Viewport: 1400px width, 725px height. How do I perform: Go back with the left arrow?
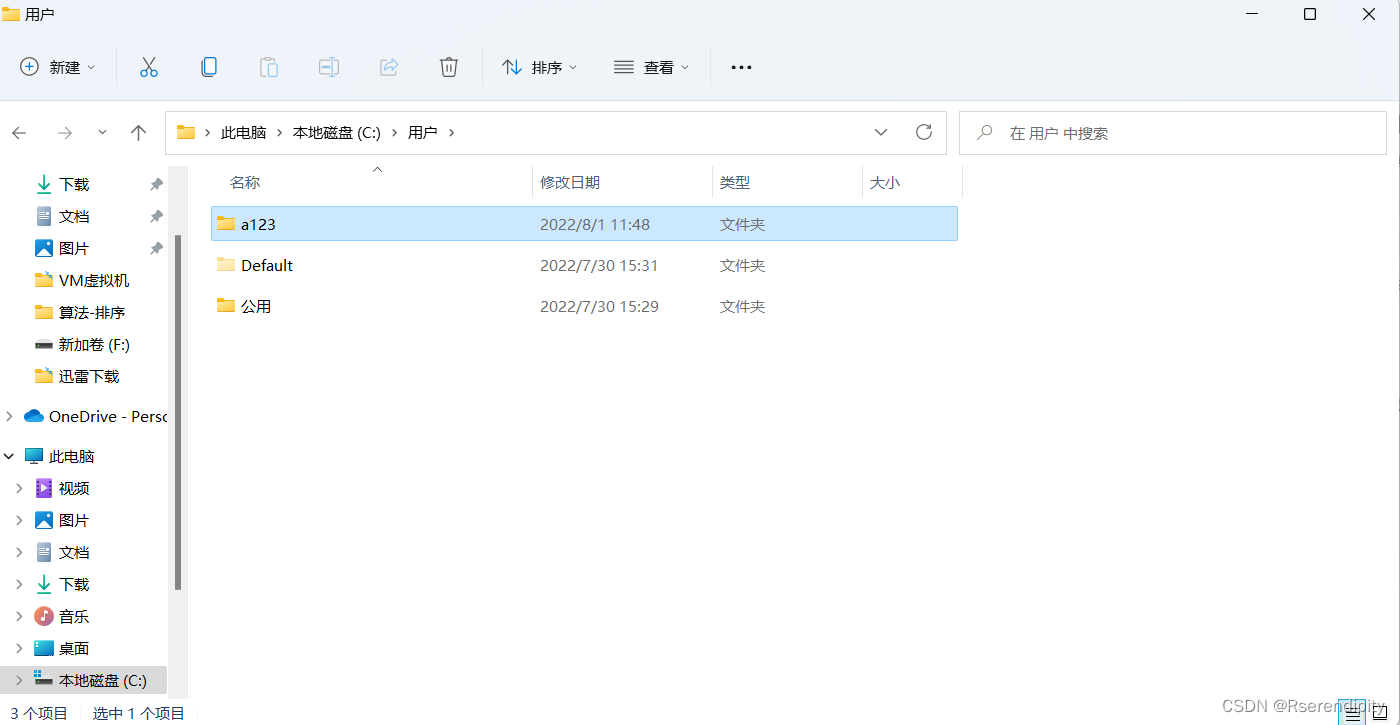19,132
